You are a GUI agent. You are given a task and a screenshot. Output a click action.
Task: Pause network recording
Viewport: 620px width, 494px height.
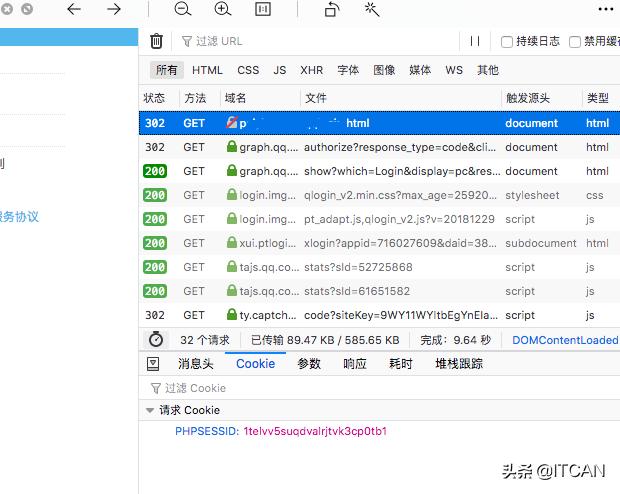(x=475, y=41)
